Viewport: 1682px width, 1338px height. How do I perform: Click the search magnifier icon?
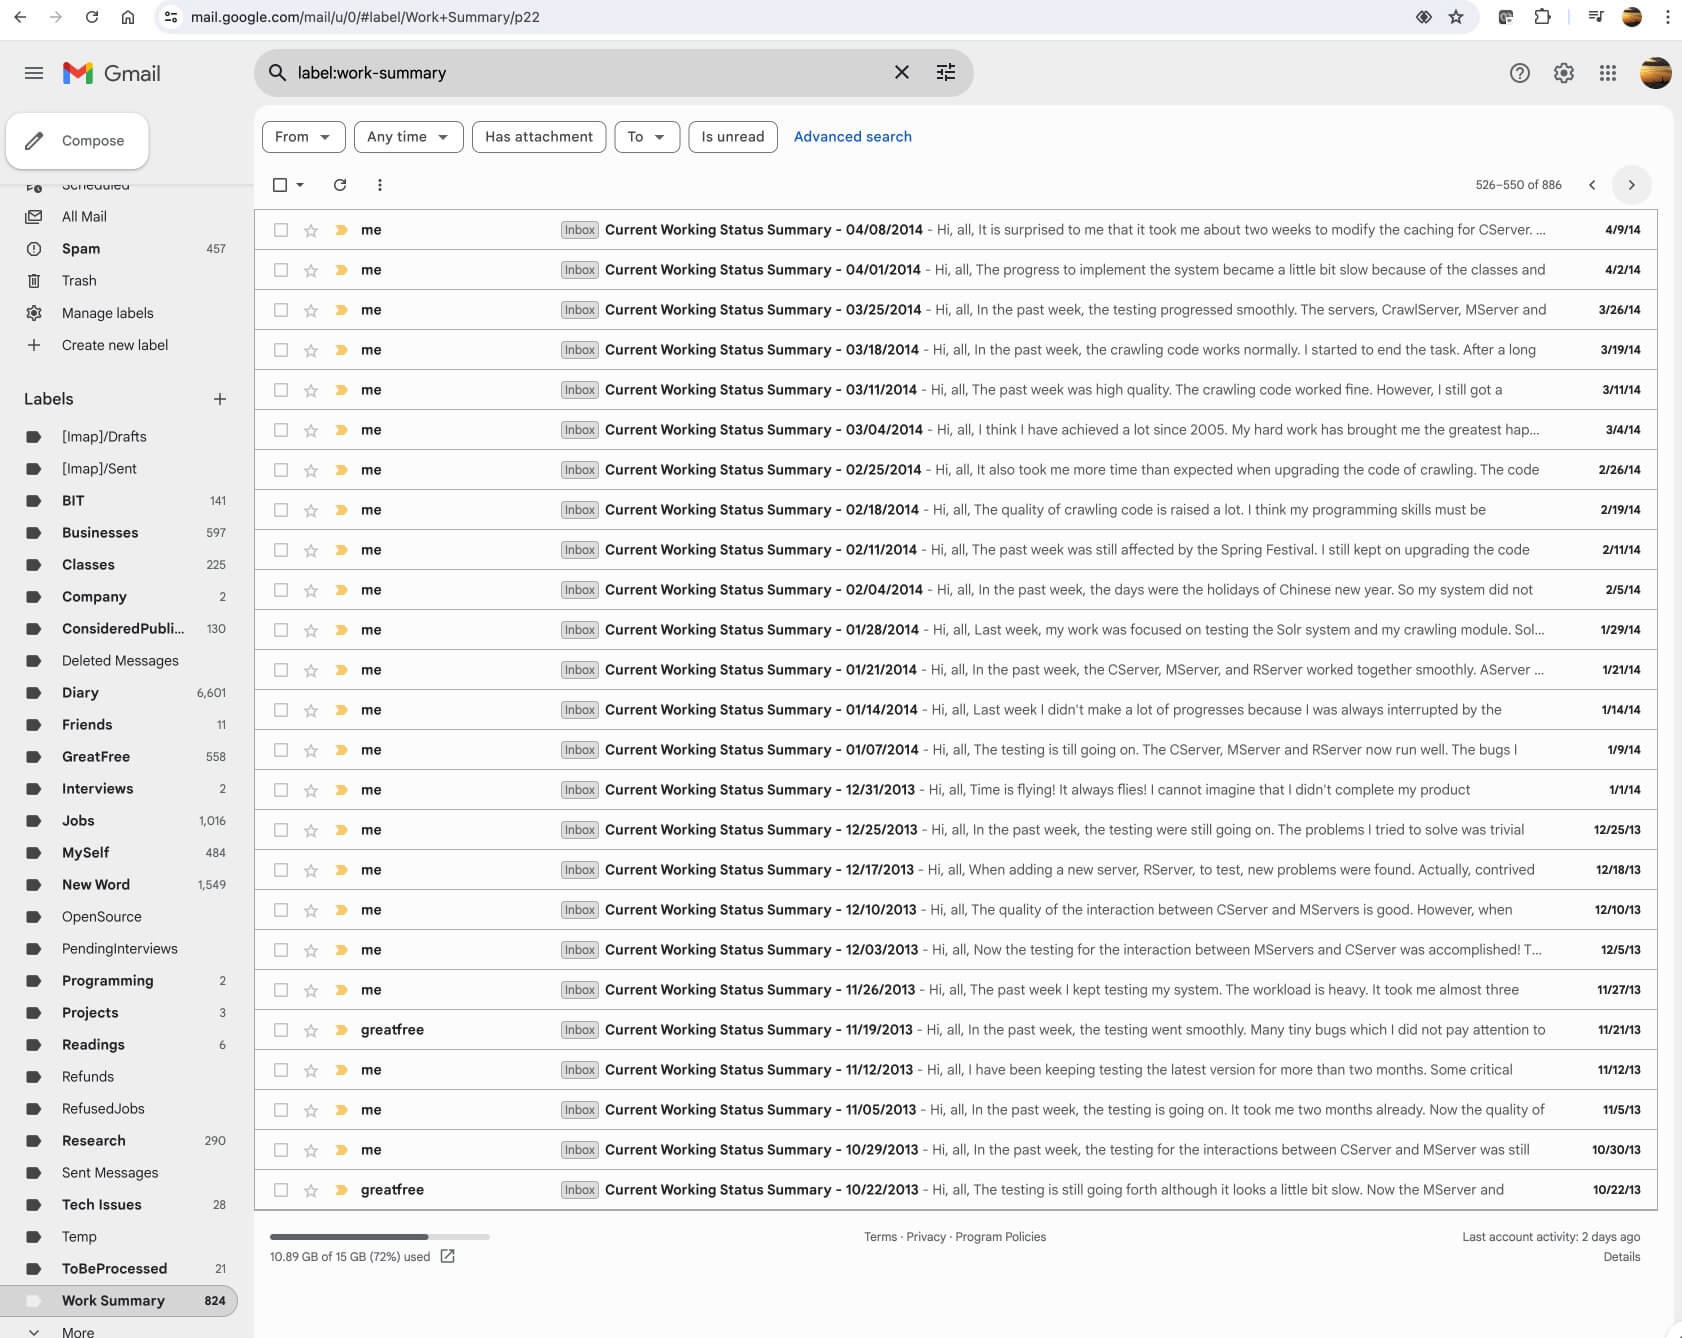point(278,72)
